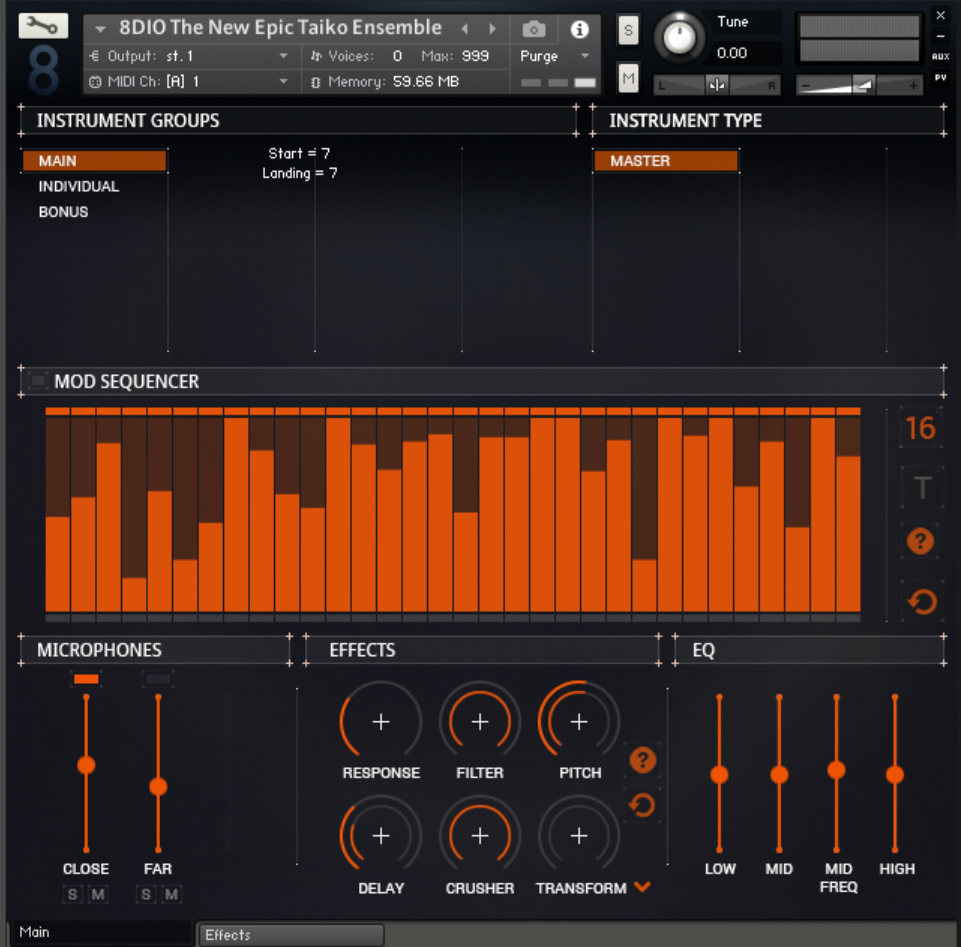Screen dimensions: 961x947
Task: Adjust the CLOSE microphone fader
Action: (x=86, y=765)
